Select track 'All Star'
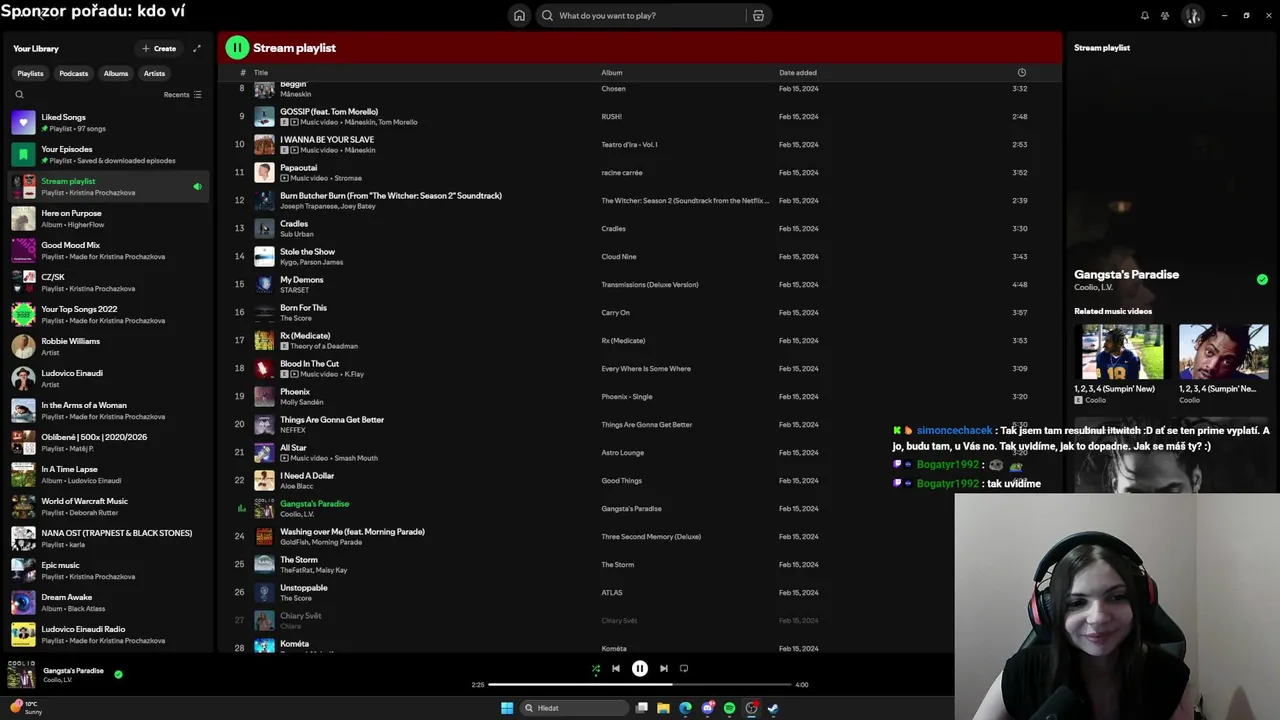 (293, 448)
